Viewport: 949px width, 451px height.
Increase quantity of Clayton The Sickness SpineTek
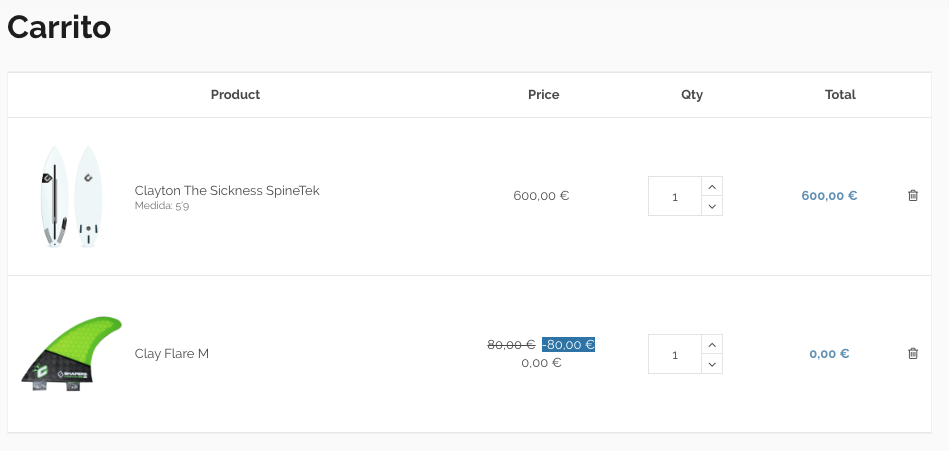tap(711, 187)
